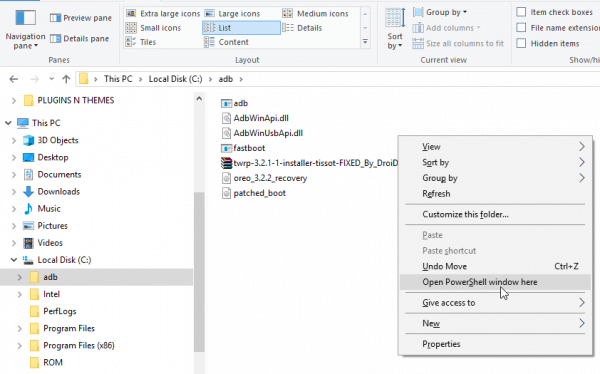Select the fastboot application file
The height and width of the screenshot is (374, 600).
[243, 148]
